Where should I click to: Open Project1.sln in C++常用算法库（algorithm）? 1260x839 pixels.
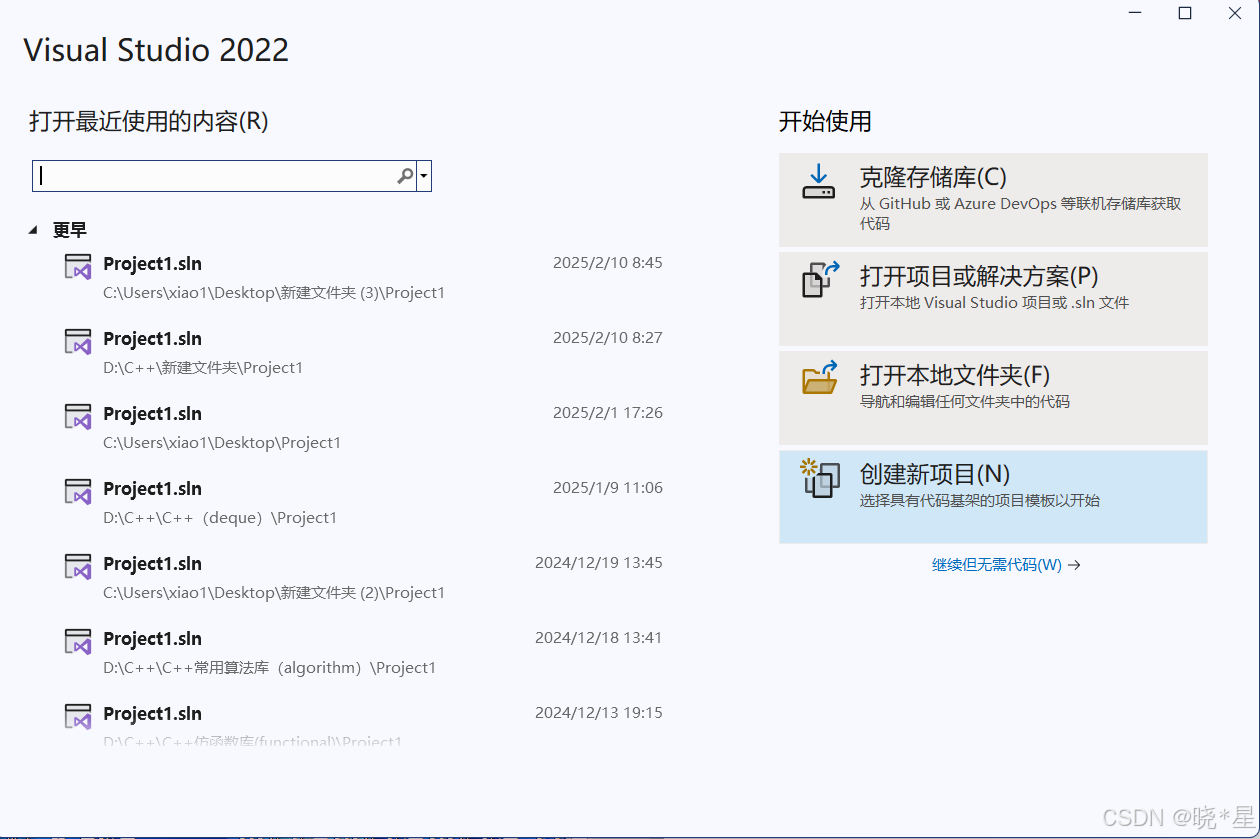(364, 653)
